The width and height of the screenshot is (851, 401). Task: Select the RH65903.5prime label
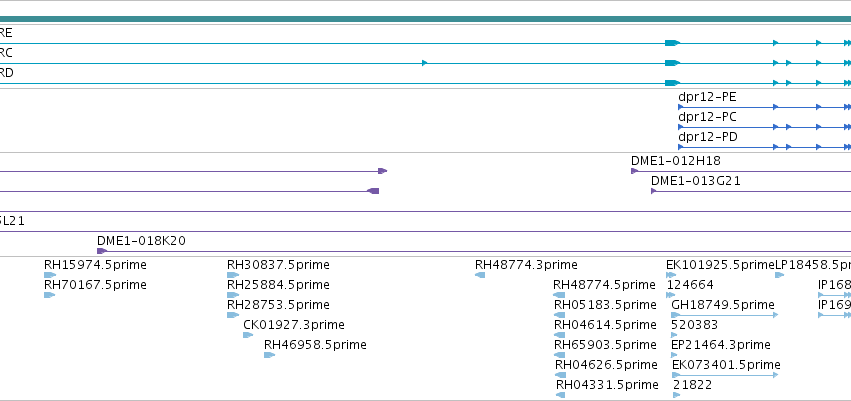click(x=605, y=345)
